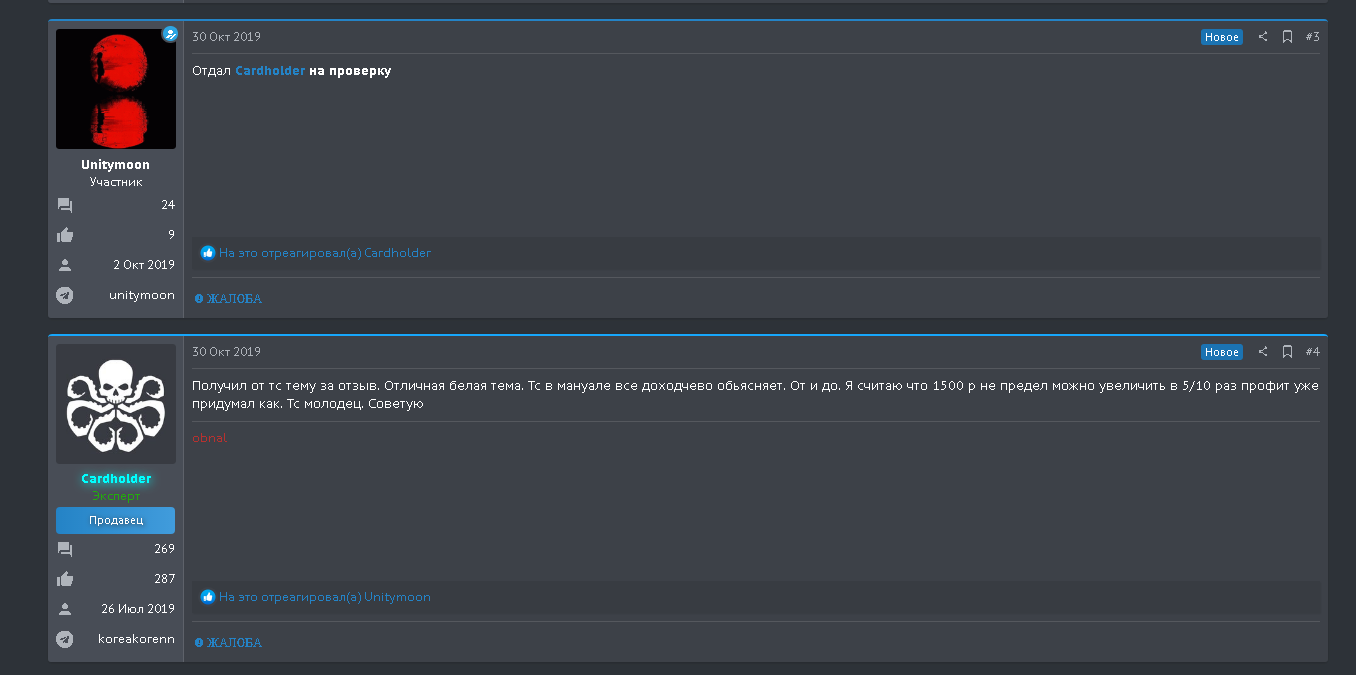
Task: Report post #4 with ЖАЛОБА
Action: click(x=229, y=643)
